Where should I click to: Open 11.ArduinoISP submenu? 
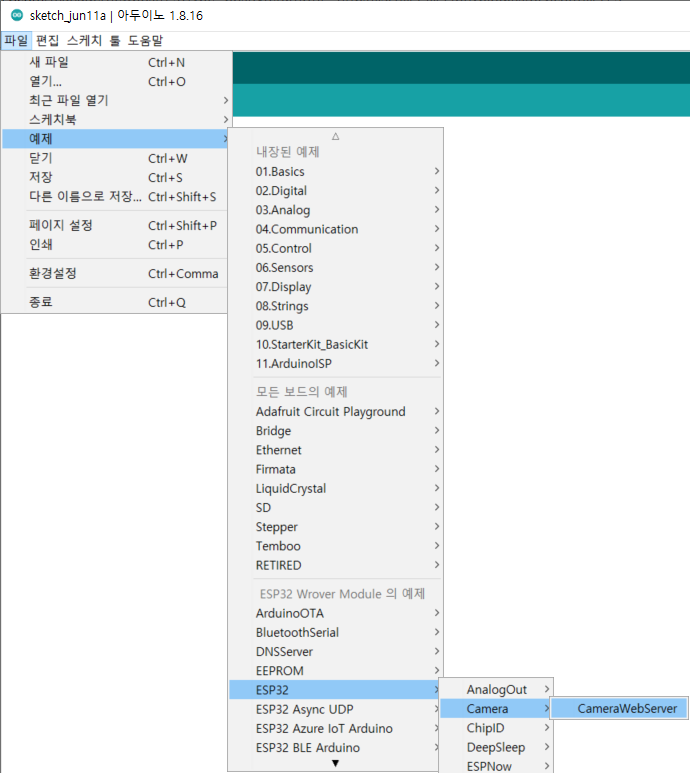coord(336,364)
